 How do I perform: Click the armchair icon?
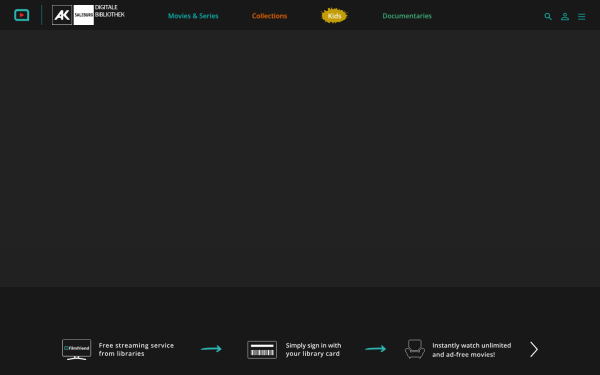[x=415, y=349]
